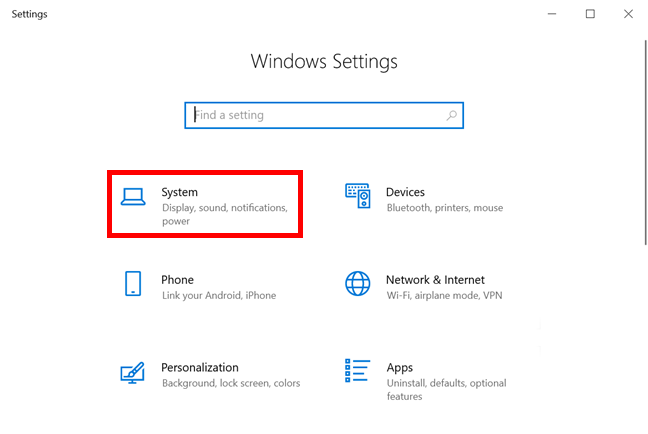Viewport: 648px width, 434px height.
Task: Open the Devices category label
Action: (405, 192)
